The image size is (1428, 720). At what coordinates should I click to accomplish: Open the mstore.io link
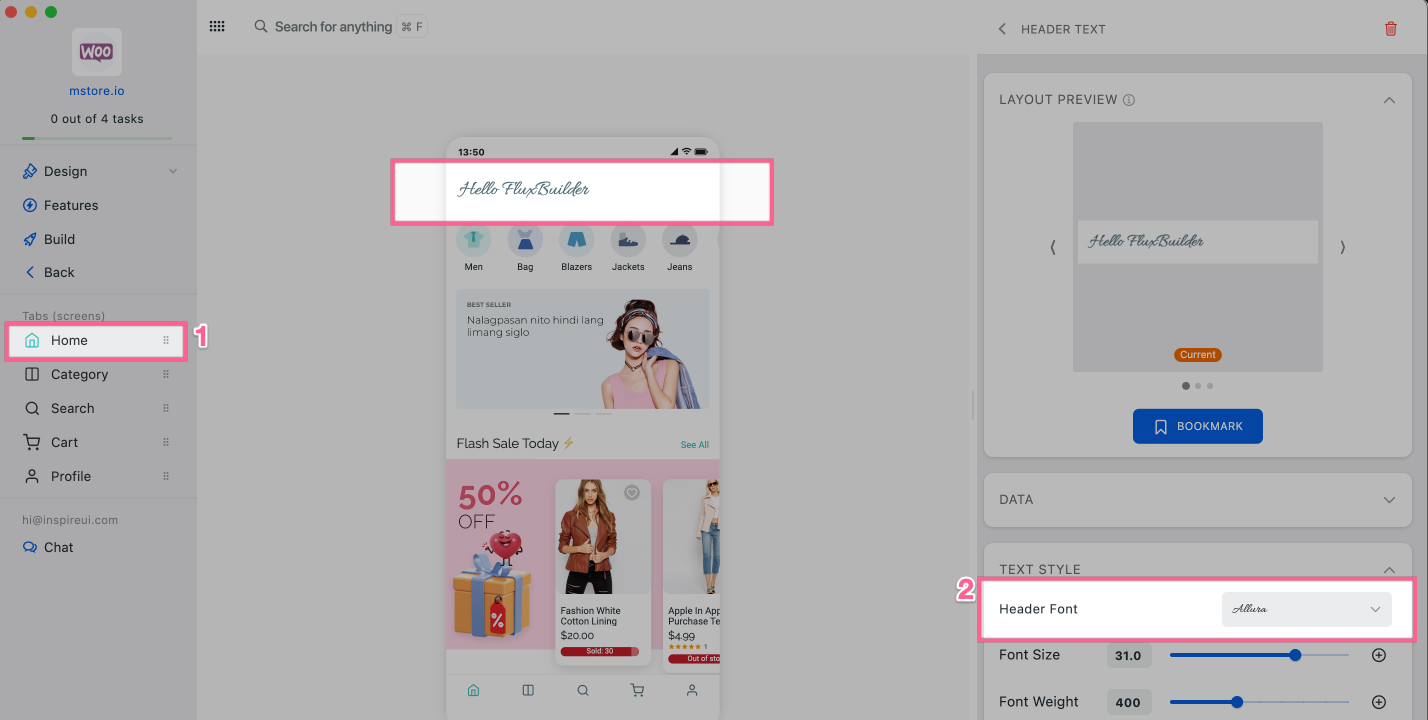pyautogui.click(x=97, y=91)
